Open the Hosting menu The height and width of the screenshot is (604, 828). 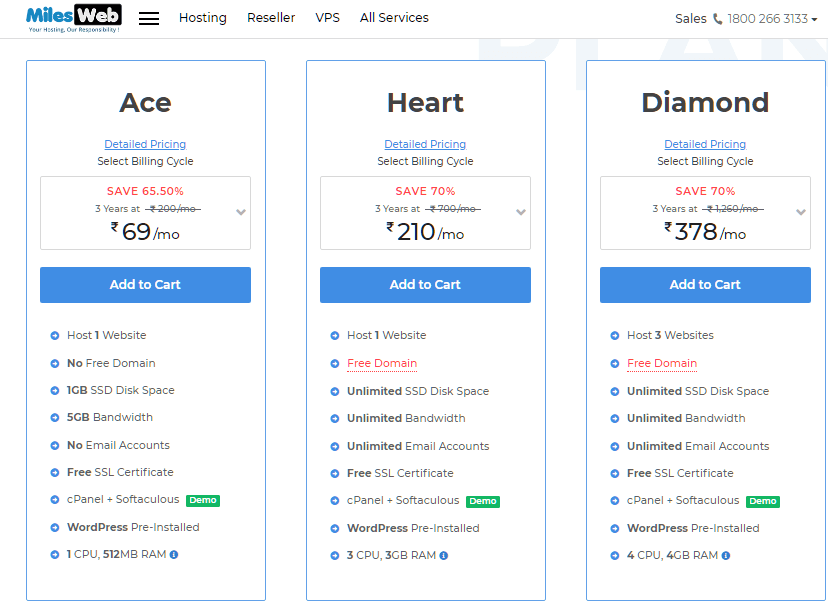click(203, 18)
